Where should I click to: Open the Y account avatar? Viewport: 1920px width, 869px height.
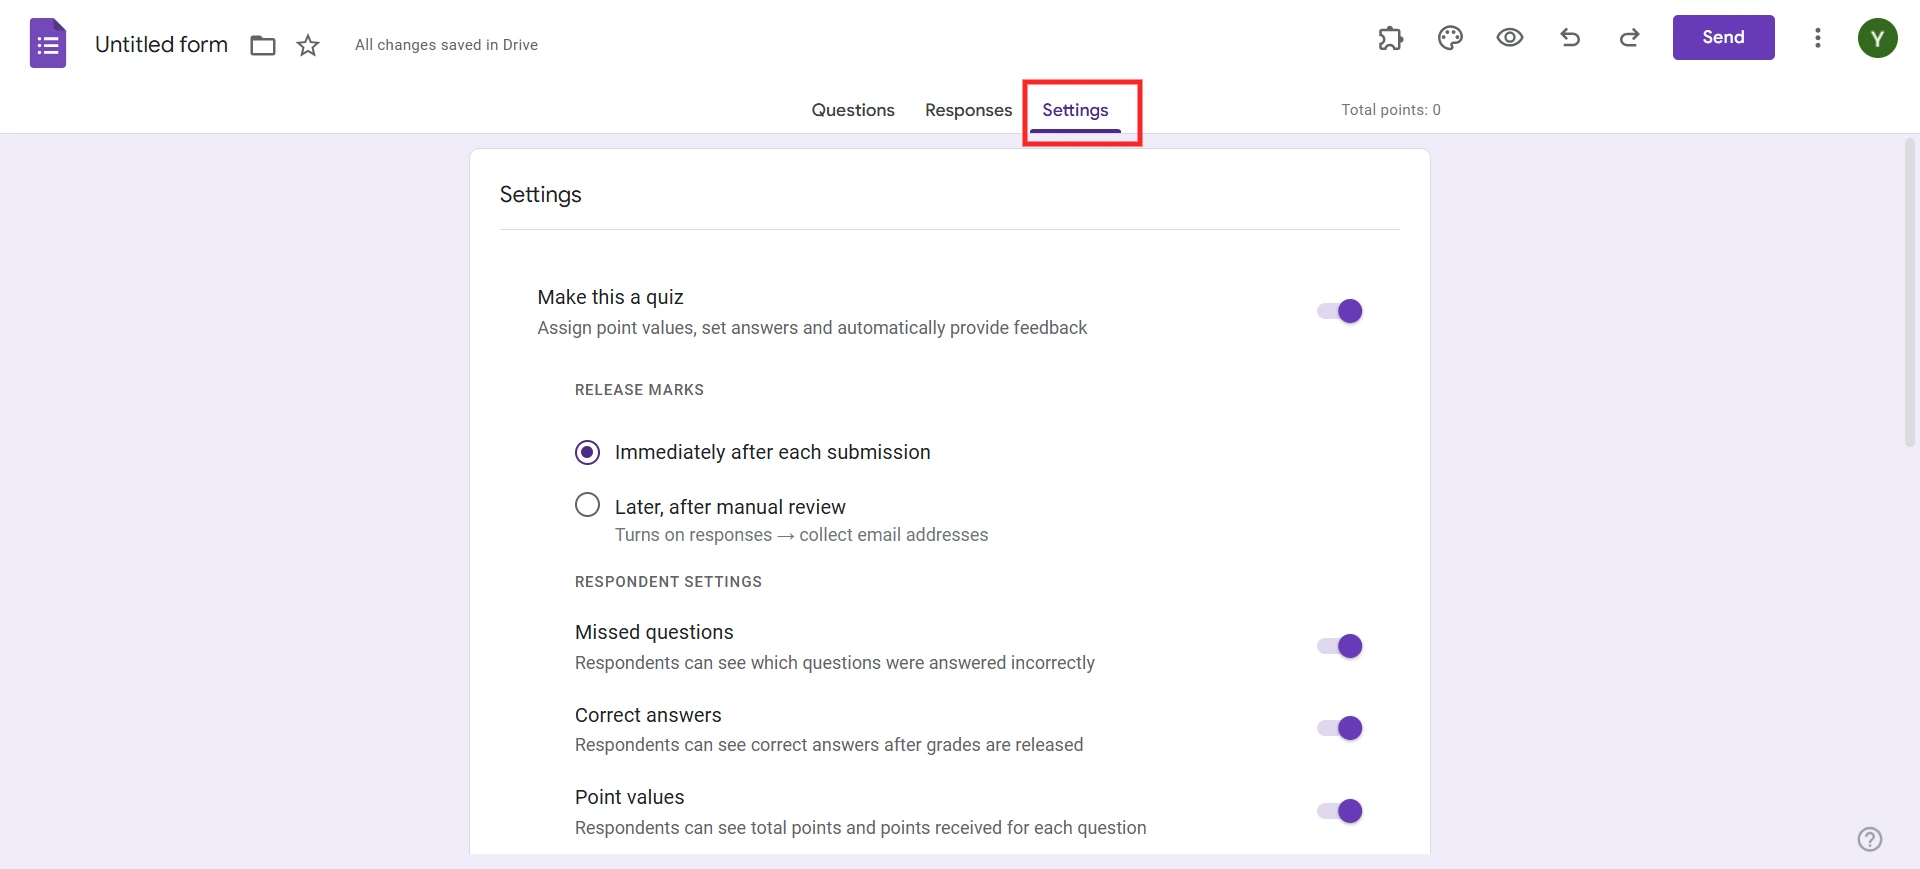[1878, 38]
